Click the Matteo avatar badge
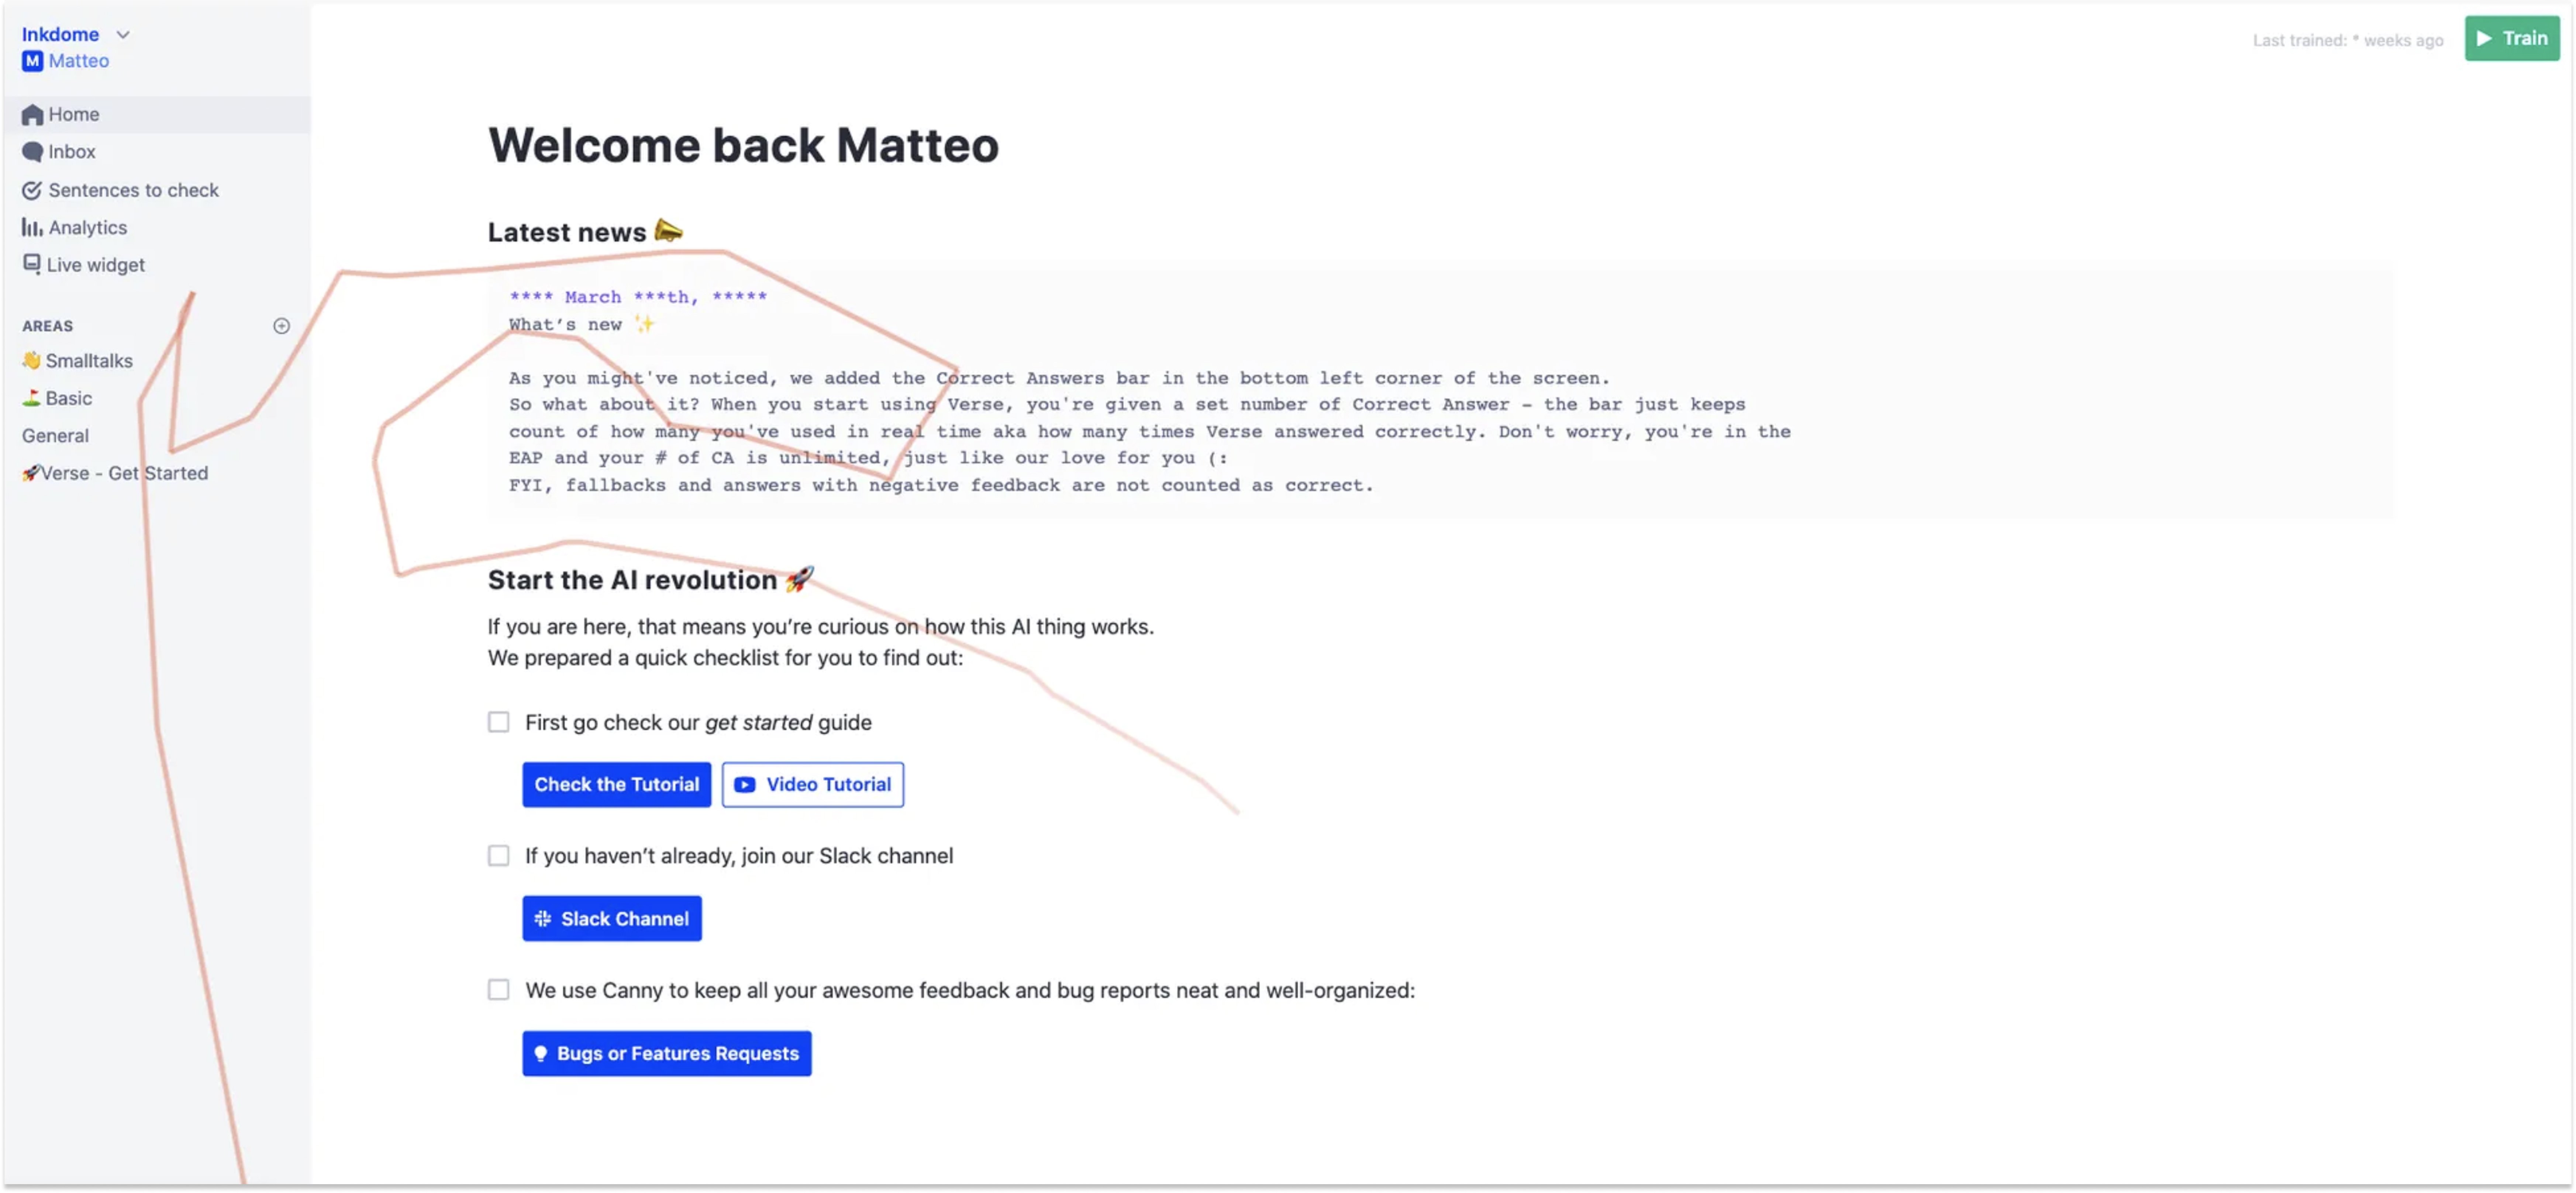 tap(32, 61)
